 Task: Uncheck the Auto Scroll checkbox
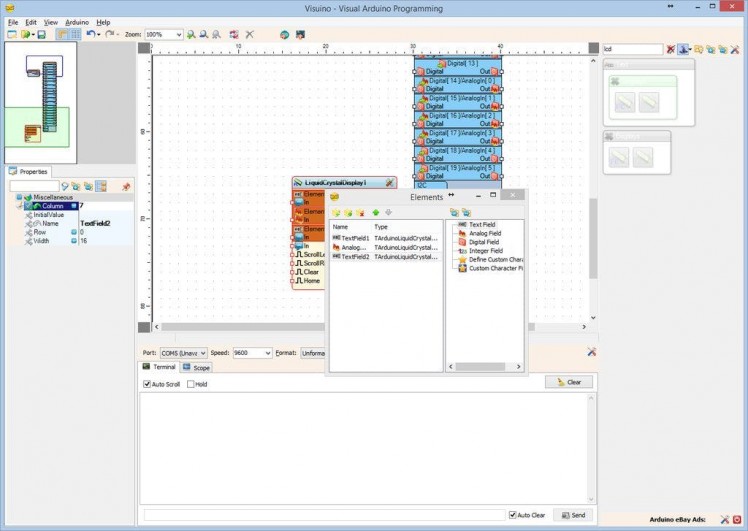click(147, 384)
